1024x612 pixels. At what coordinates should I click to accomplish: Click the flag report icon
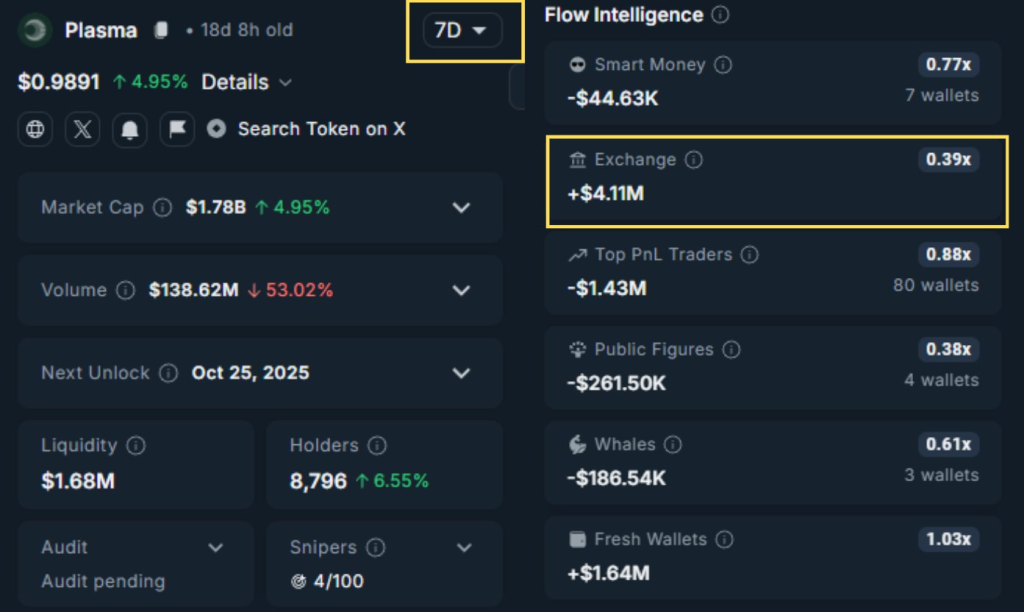[176, 129]
